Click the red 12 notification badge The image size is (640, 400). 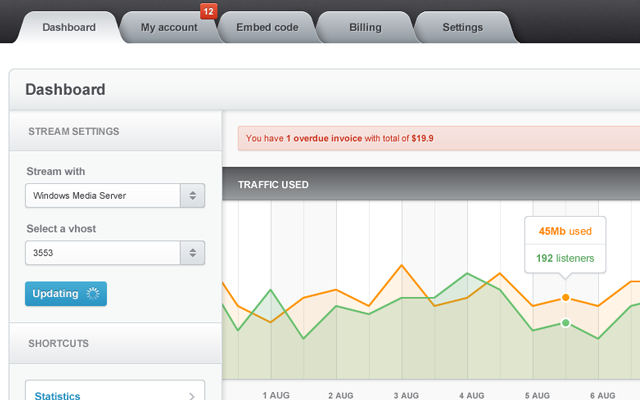[208, 11]
